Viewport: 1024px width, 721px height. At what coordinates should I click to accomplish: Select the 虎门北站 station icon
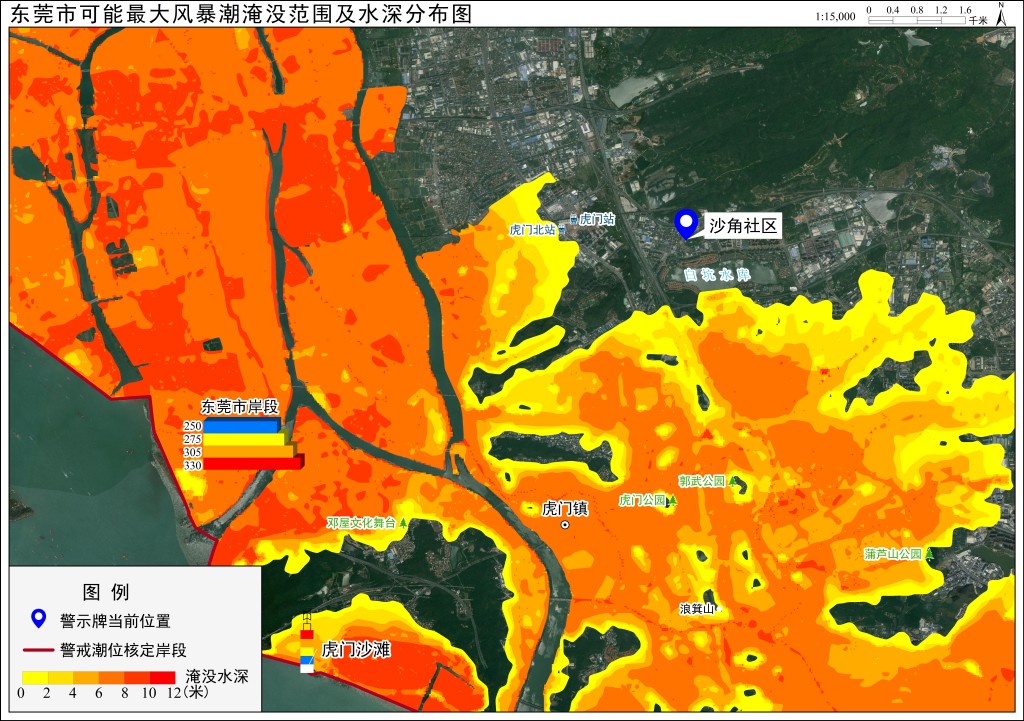click(x=561, y=230)
